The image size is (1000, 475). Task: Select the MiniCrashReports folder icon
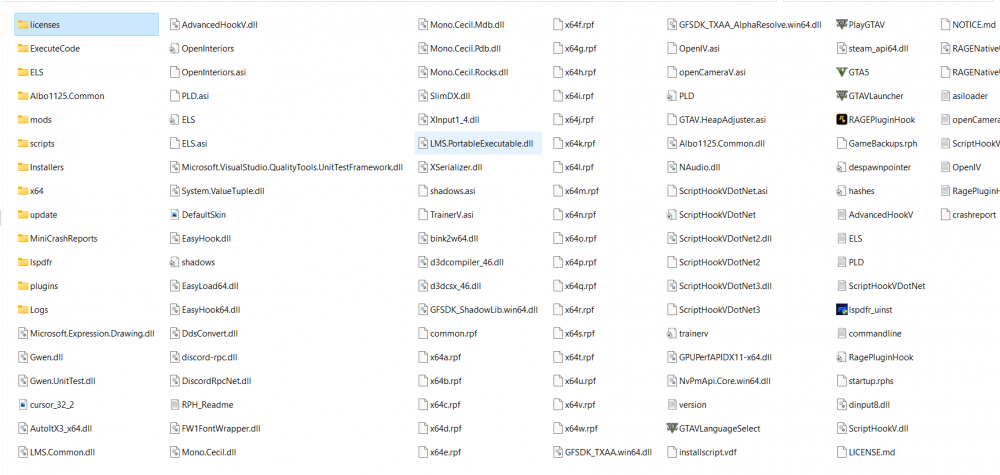pyautogui.click(x=23, y=238)
